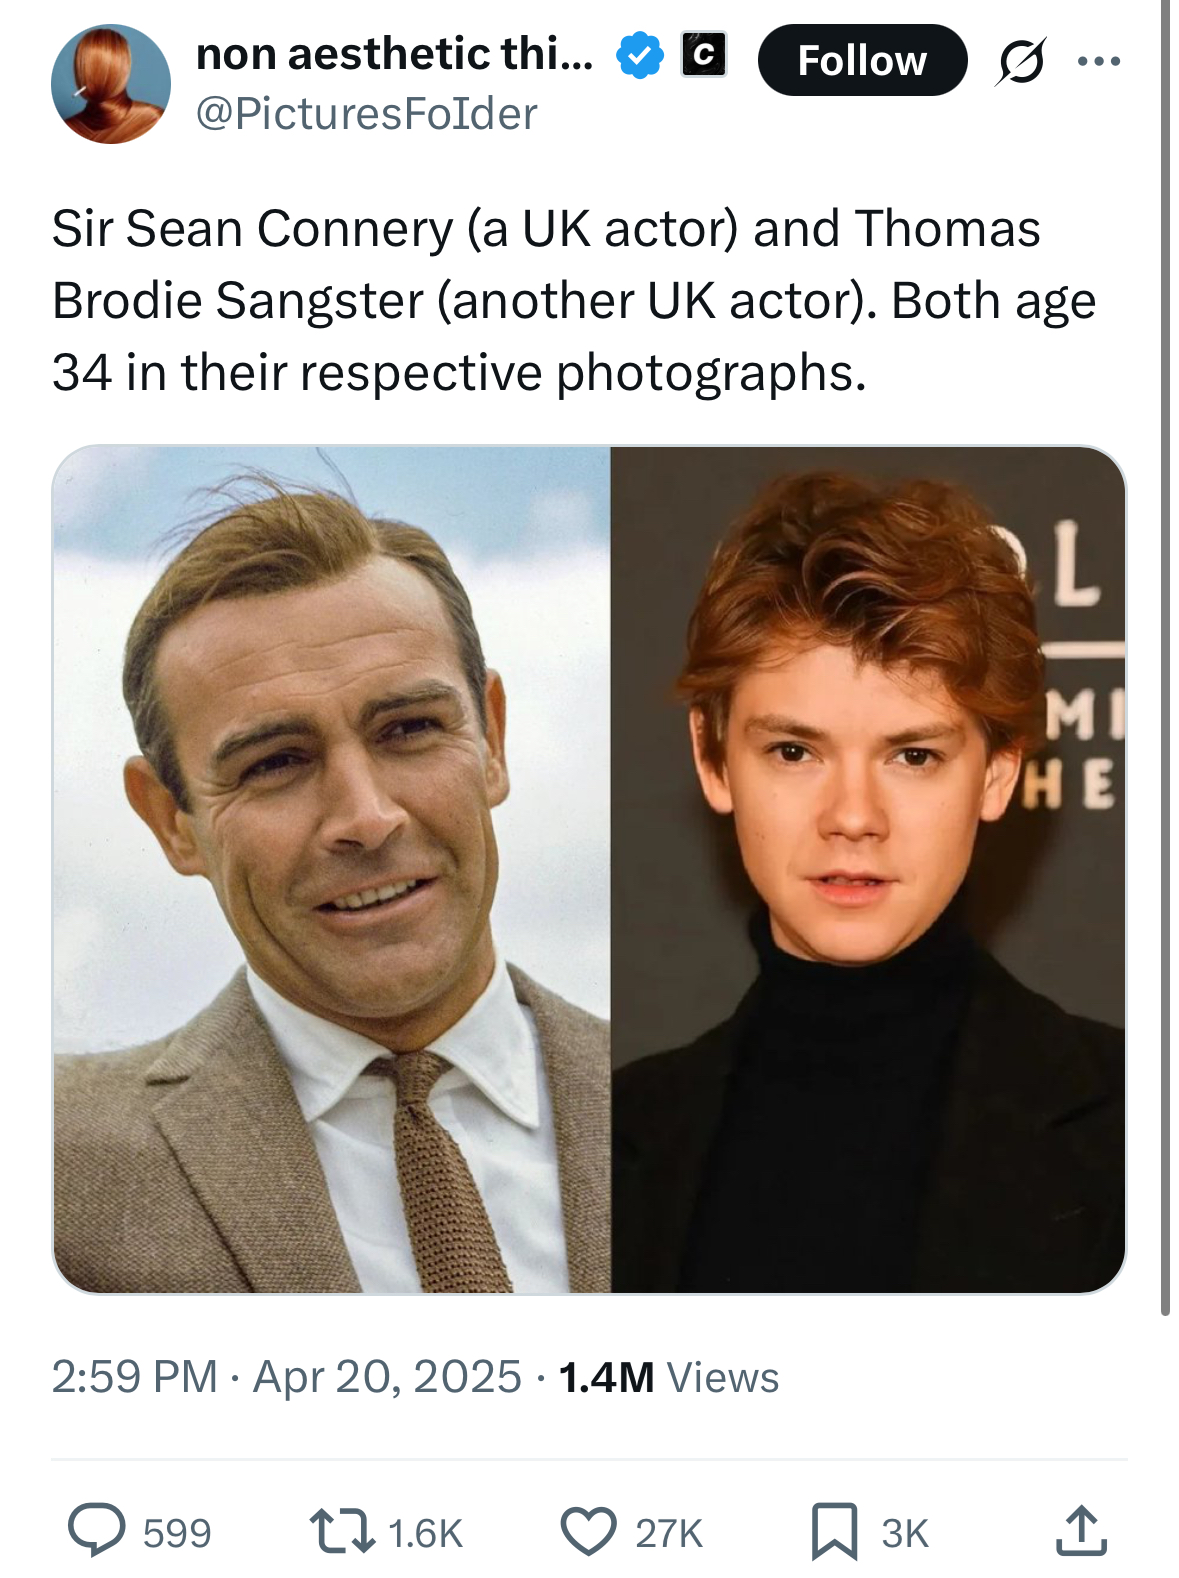The height and width of the screenshot is (1578, 1179).
Task: Click the 27K likes count
Action: 669,1533
